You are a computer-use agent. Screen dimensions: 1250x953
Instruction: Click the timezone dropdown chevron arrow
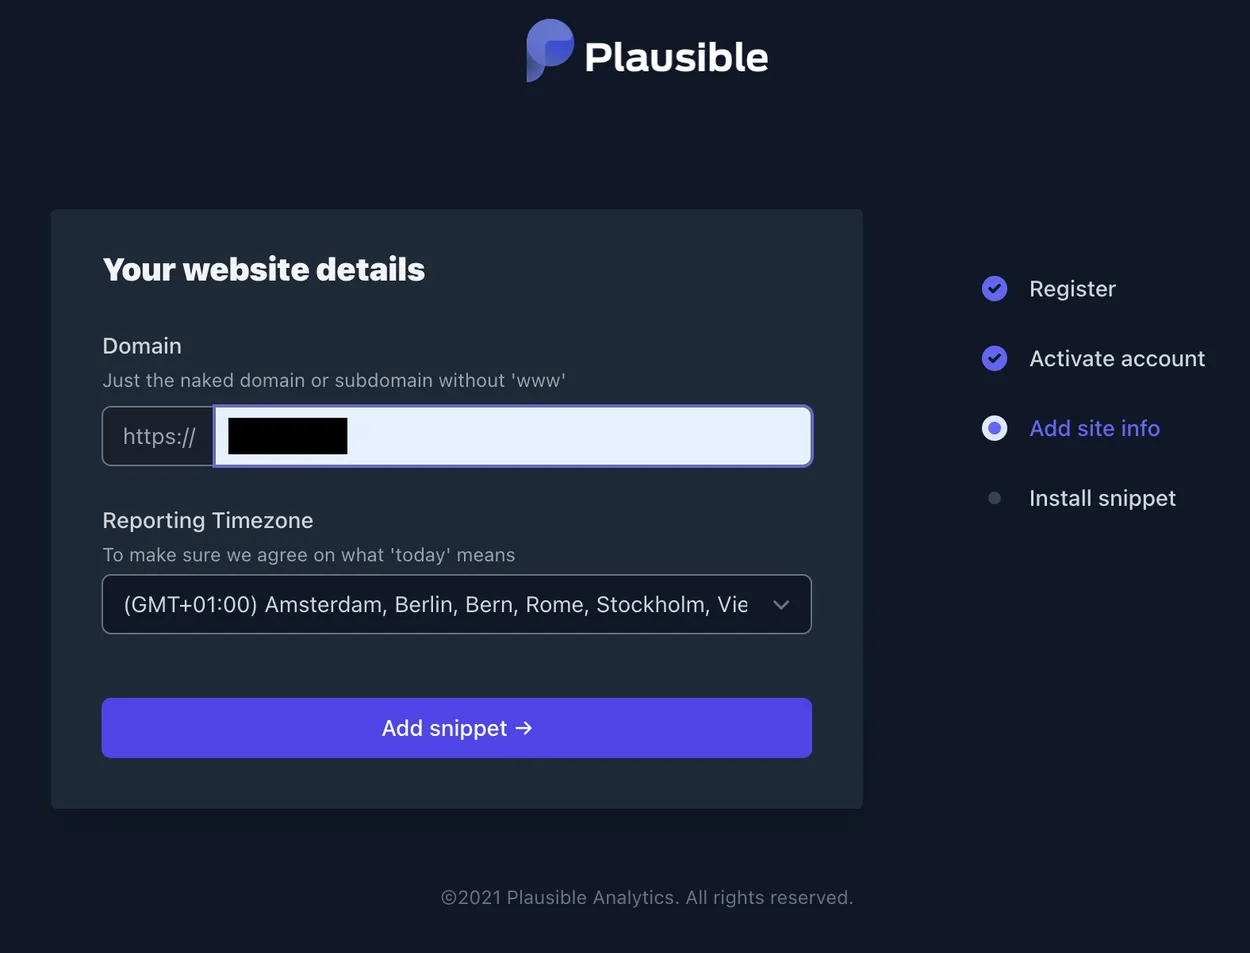(783, 604)
